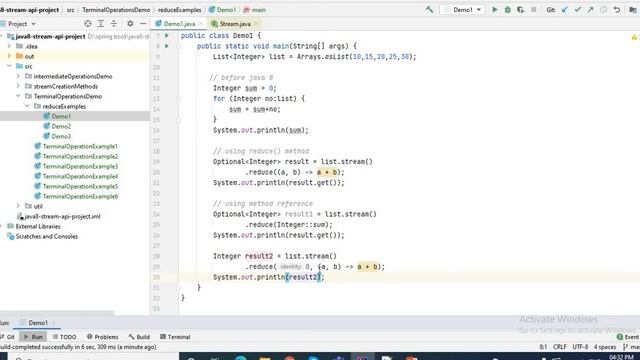Click the taskbar clock showing 04:32 PM

[621, 357]
